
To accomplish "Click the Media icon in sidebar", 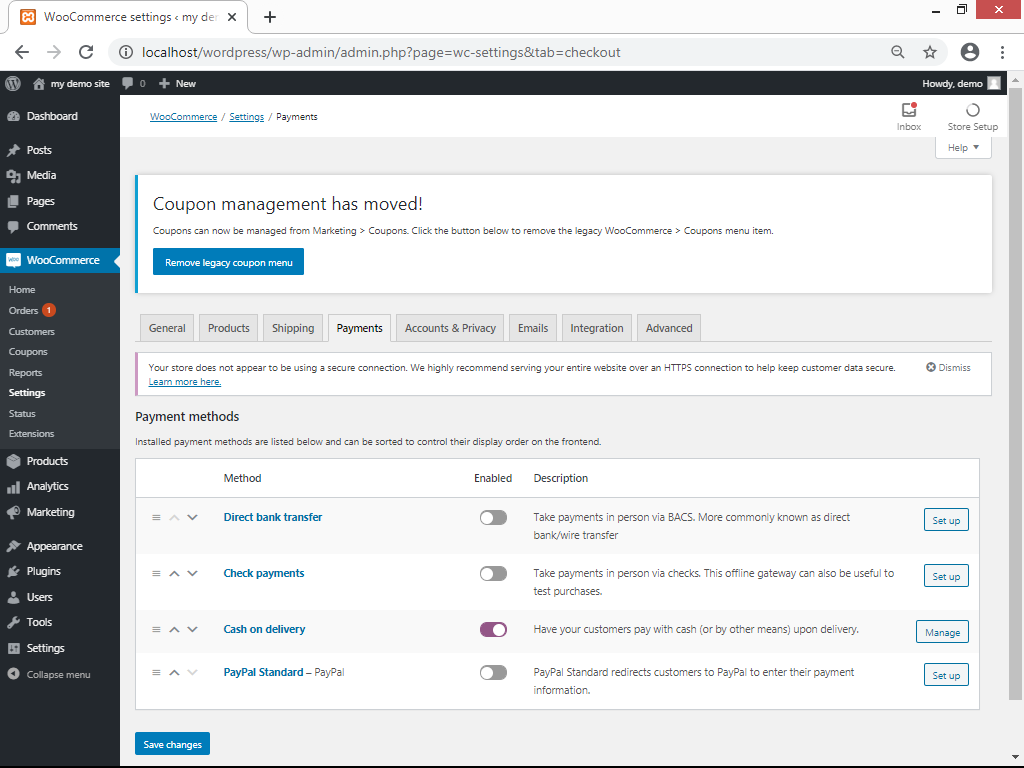I will [x=14, y=176].
